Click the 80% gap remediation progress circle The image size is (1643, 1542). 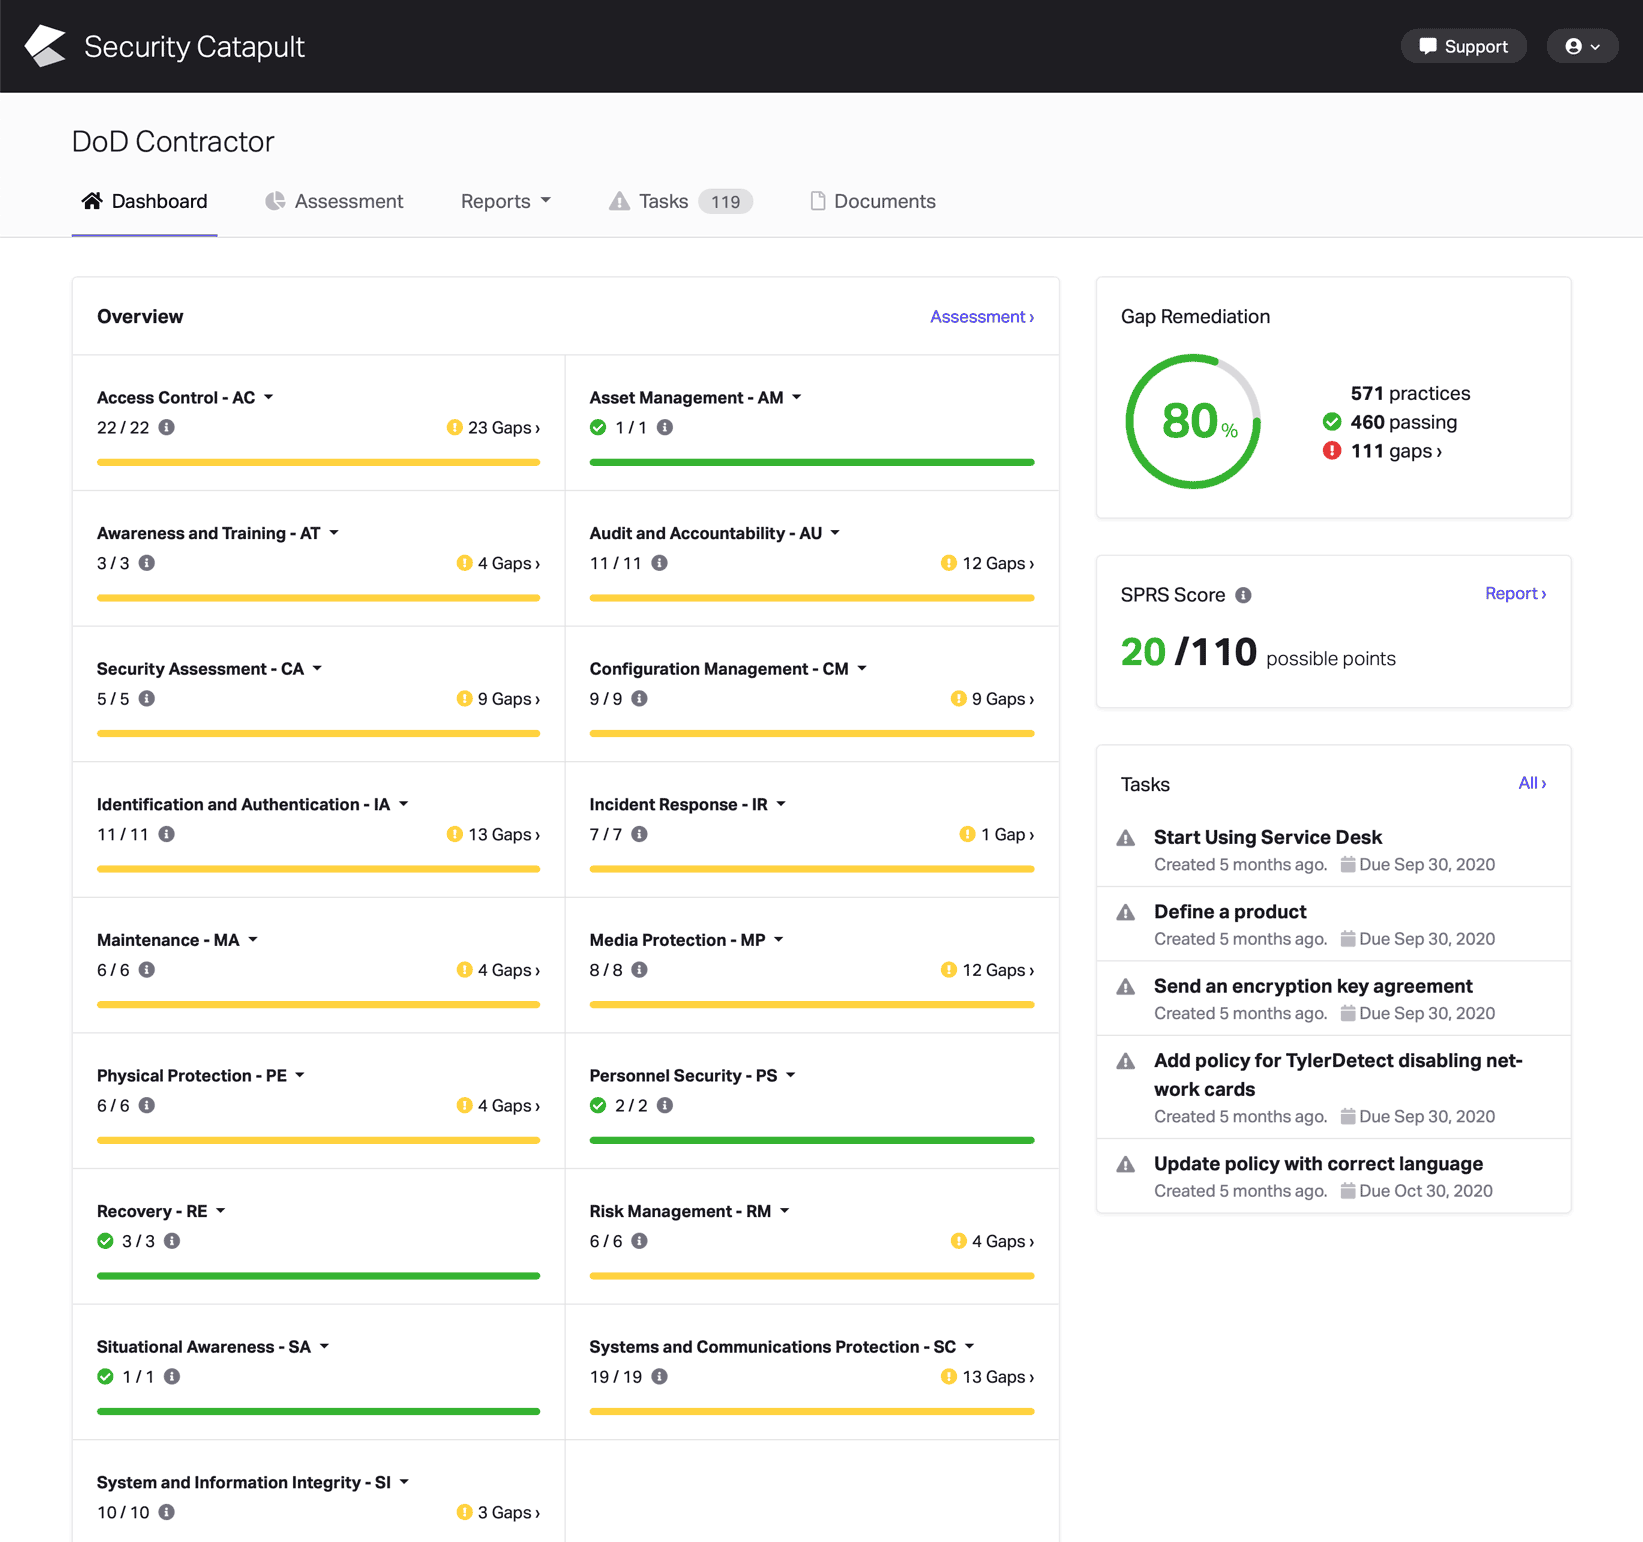tap(1193, 421)
